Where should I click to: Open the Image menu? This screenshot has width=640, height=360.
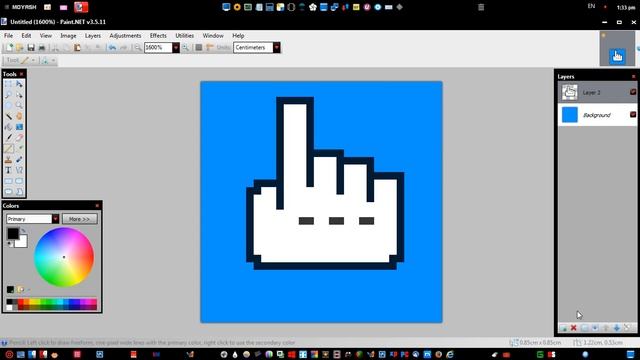pyautogui.click(x=68, y=36)
